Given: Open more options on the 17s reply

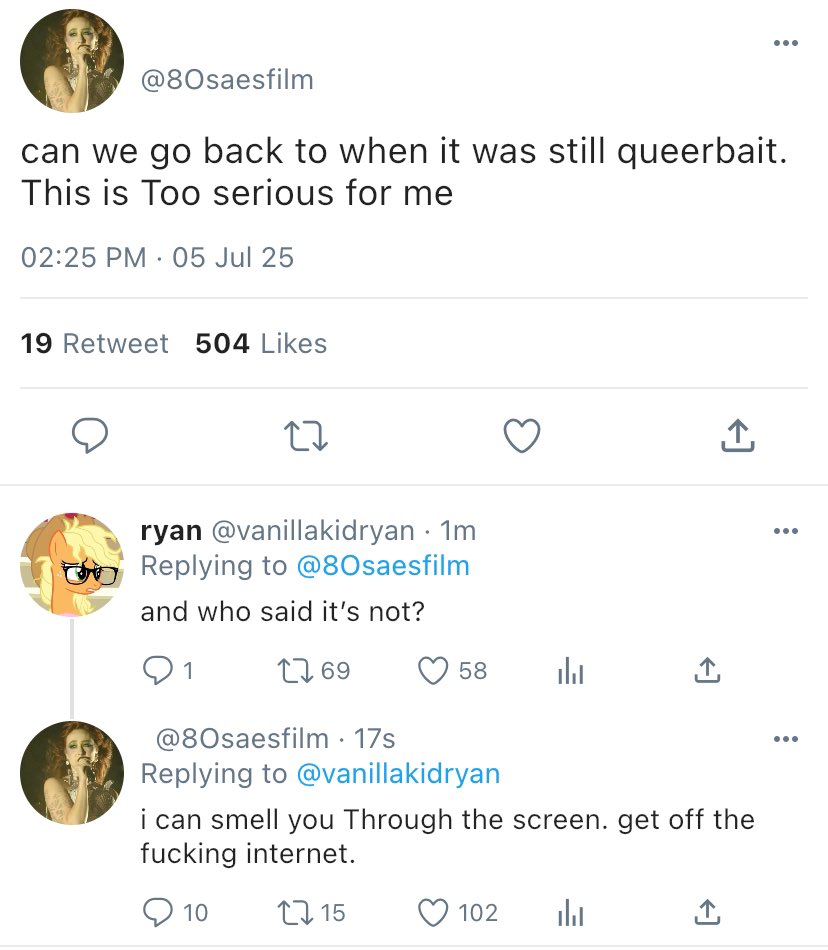Looking at the screenshot, I should 786,739.
